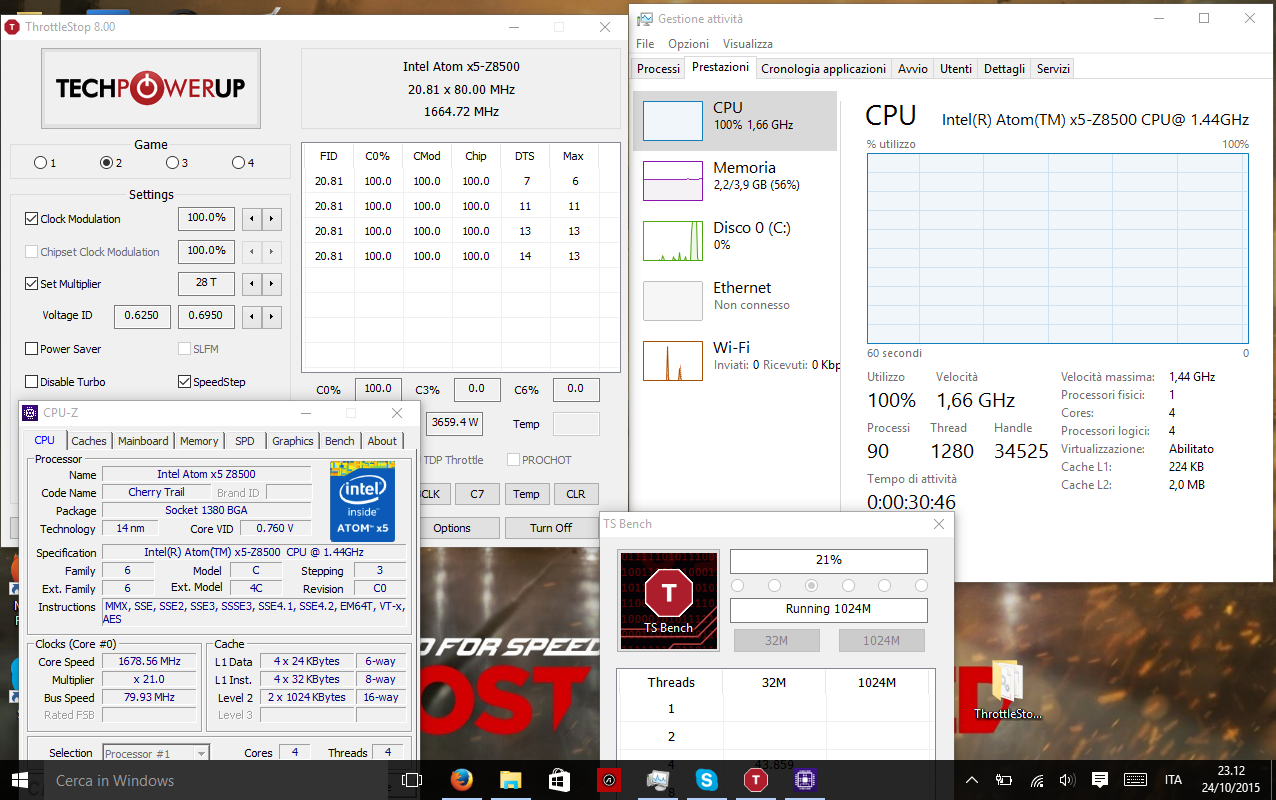Click the red taskbar icon next to Store
This screenshot has height=800, width=1276.
coord(609,780)
